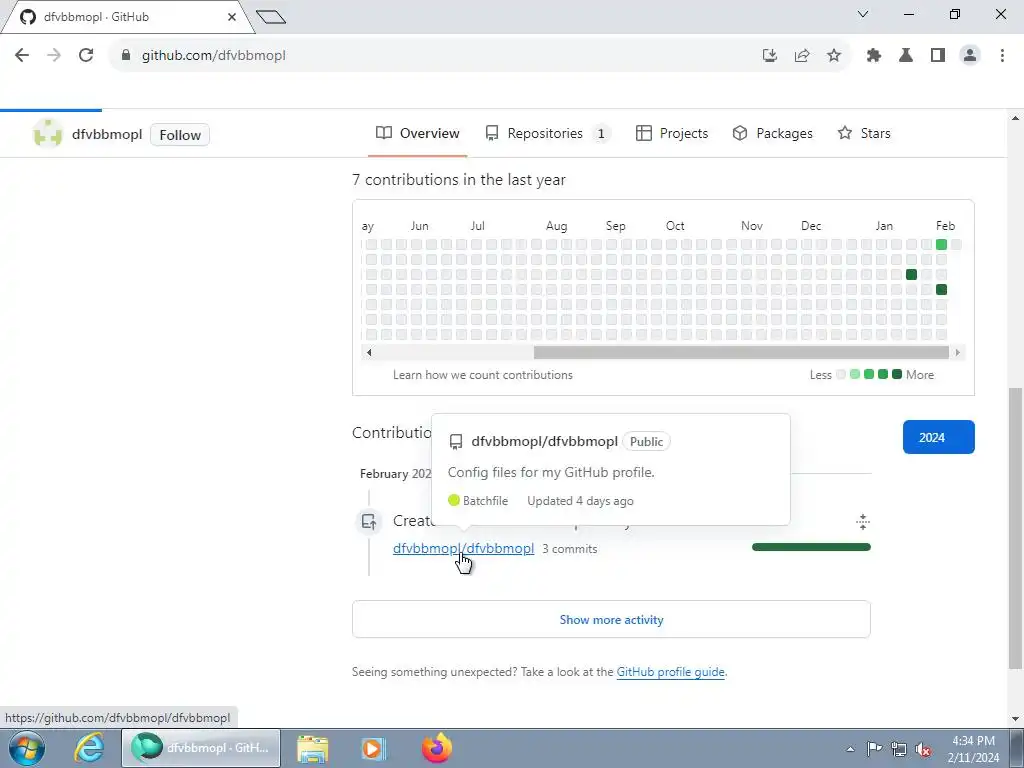Viewport: 1024px width, 768px height.
Task: Open the browser extensions puzzle icon
Action: [874, 56]
